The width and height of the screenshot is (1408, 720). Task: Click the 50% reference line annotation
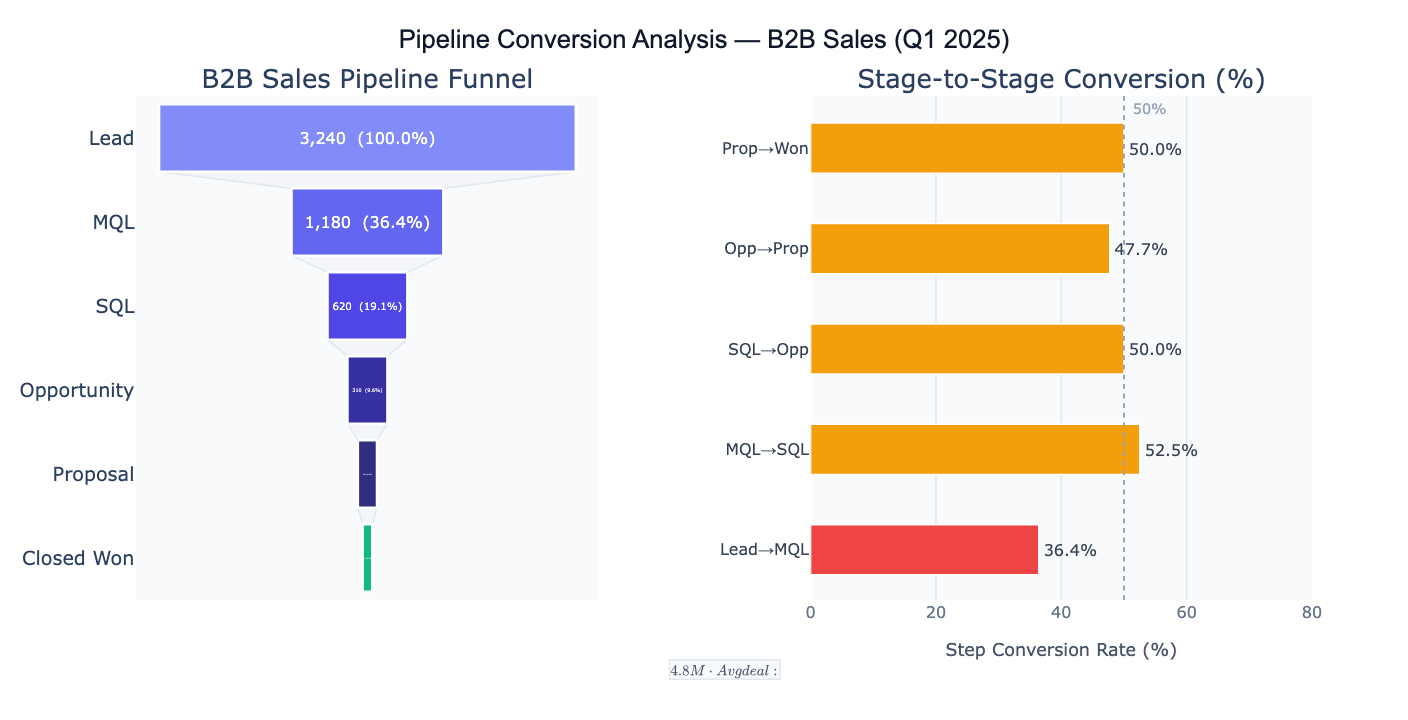coord(1149,109)
